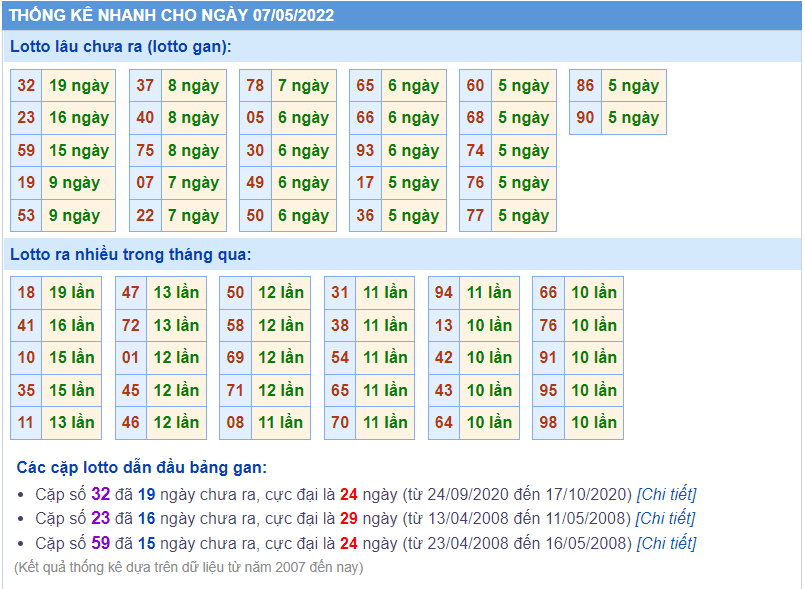Select number 37 with 8 ngày

pos(145,85)
